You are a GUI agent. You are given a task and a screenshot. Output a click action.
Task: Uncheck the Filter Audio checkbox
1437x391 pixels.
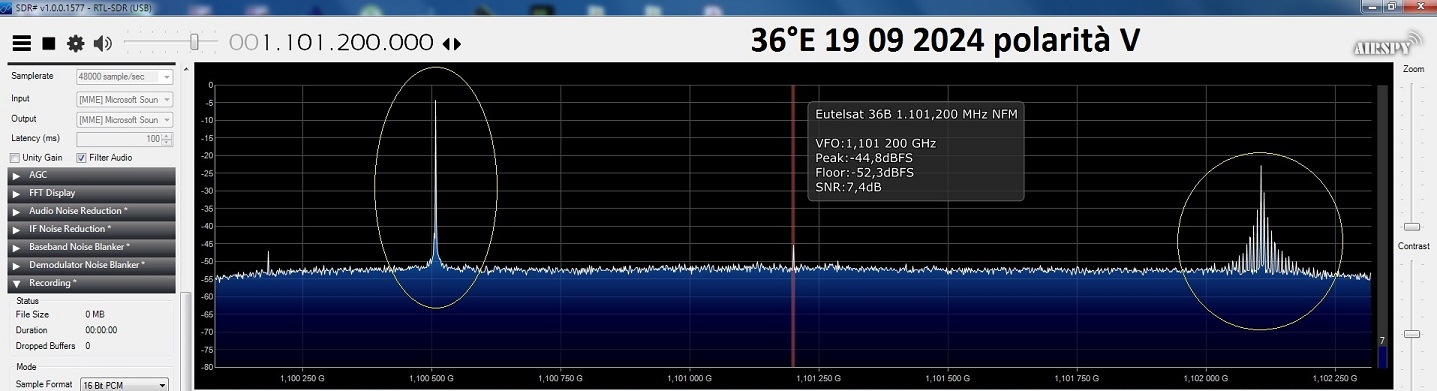(x=81, y=158)
